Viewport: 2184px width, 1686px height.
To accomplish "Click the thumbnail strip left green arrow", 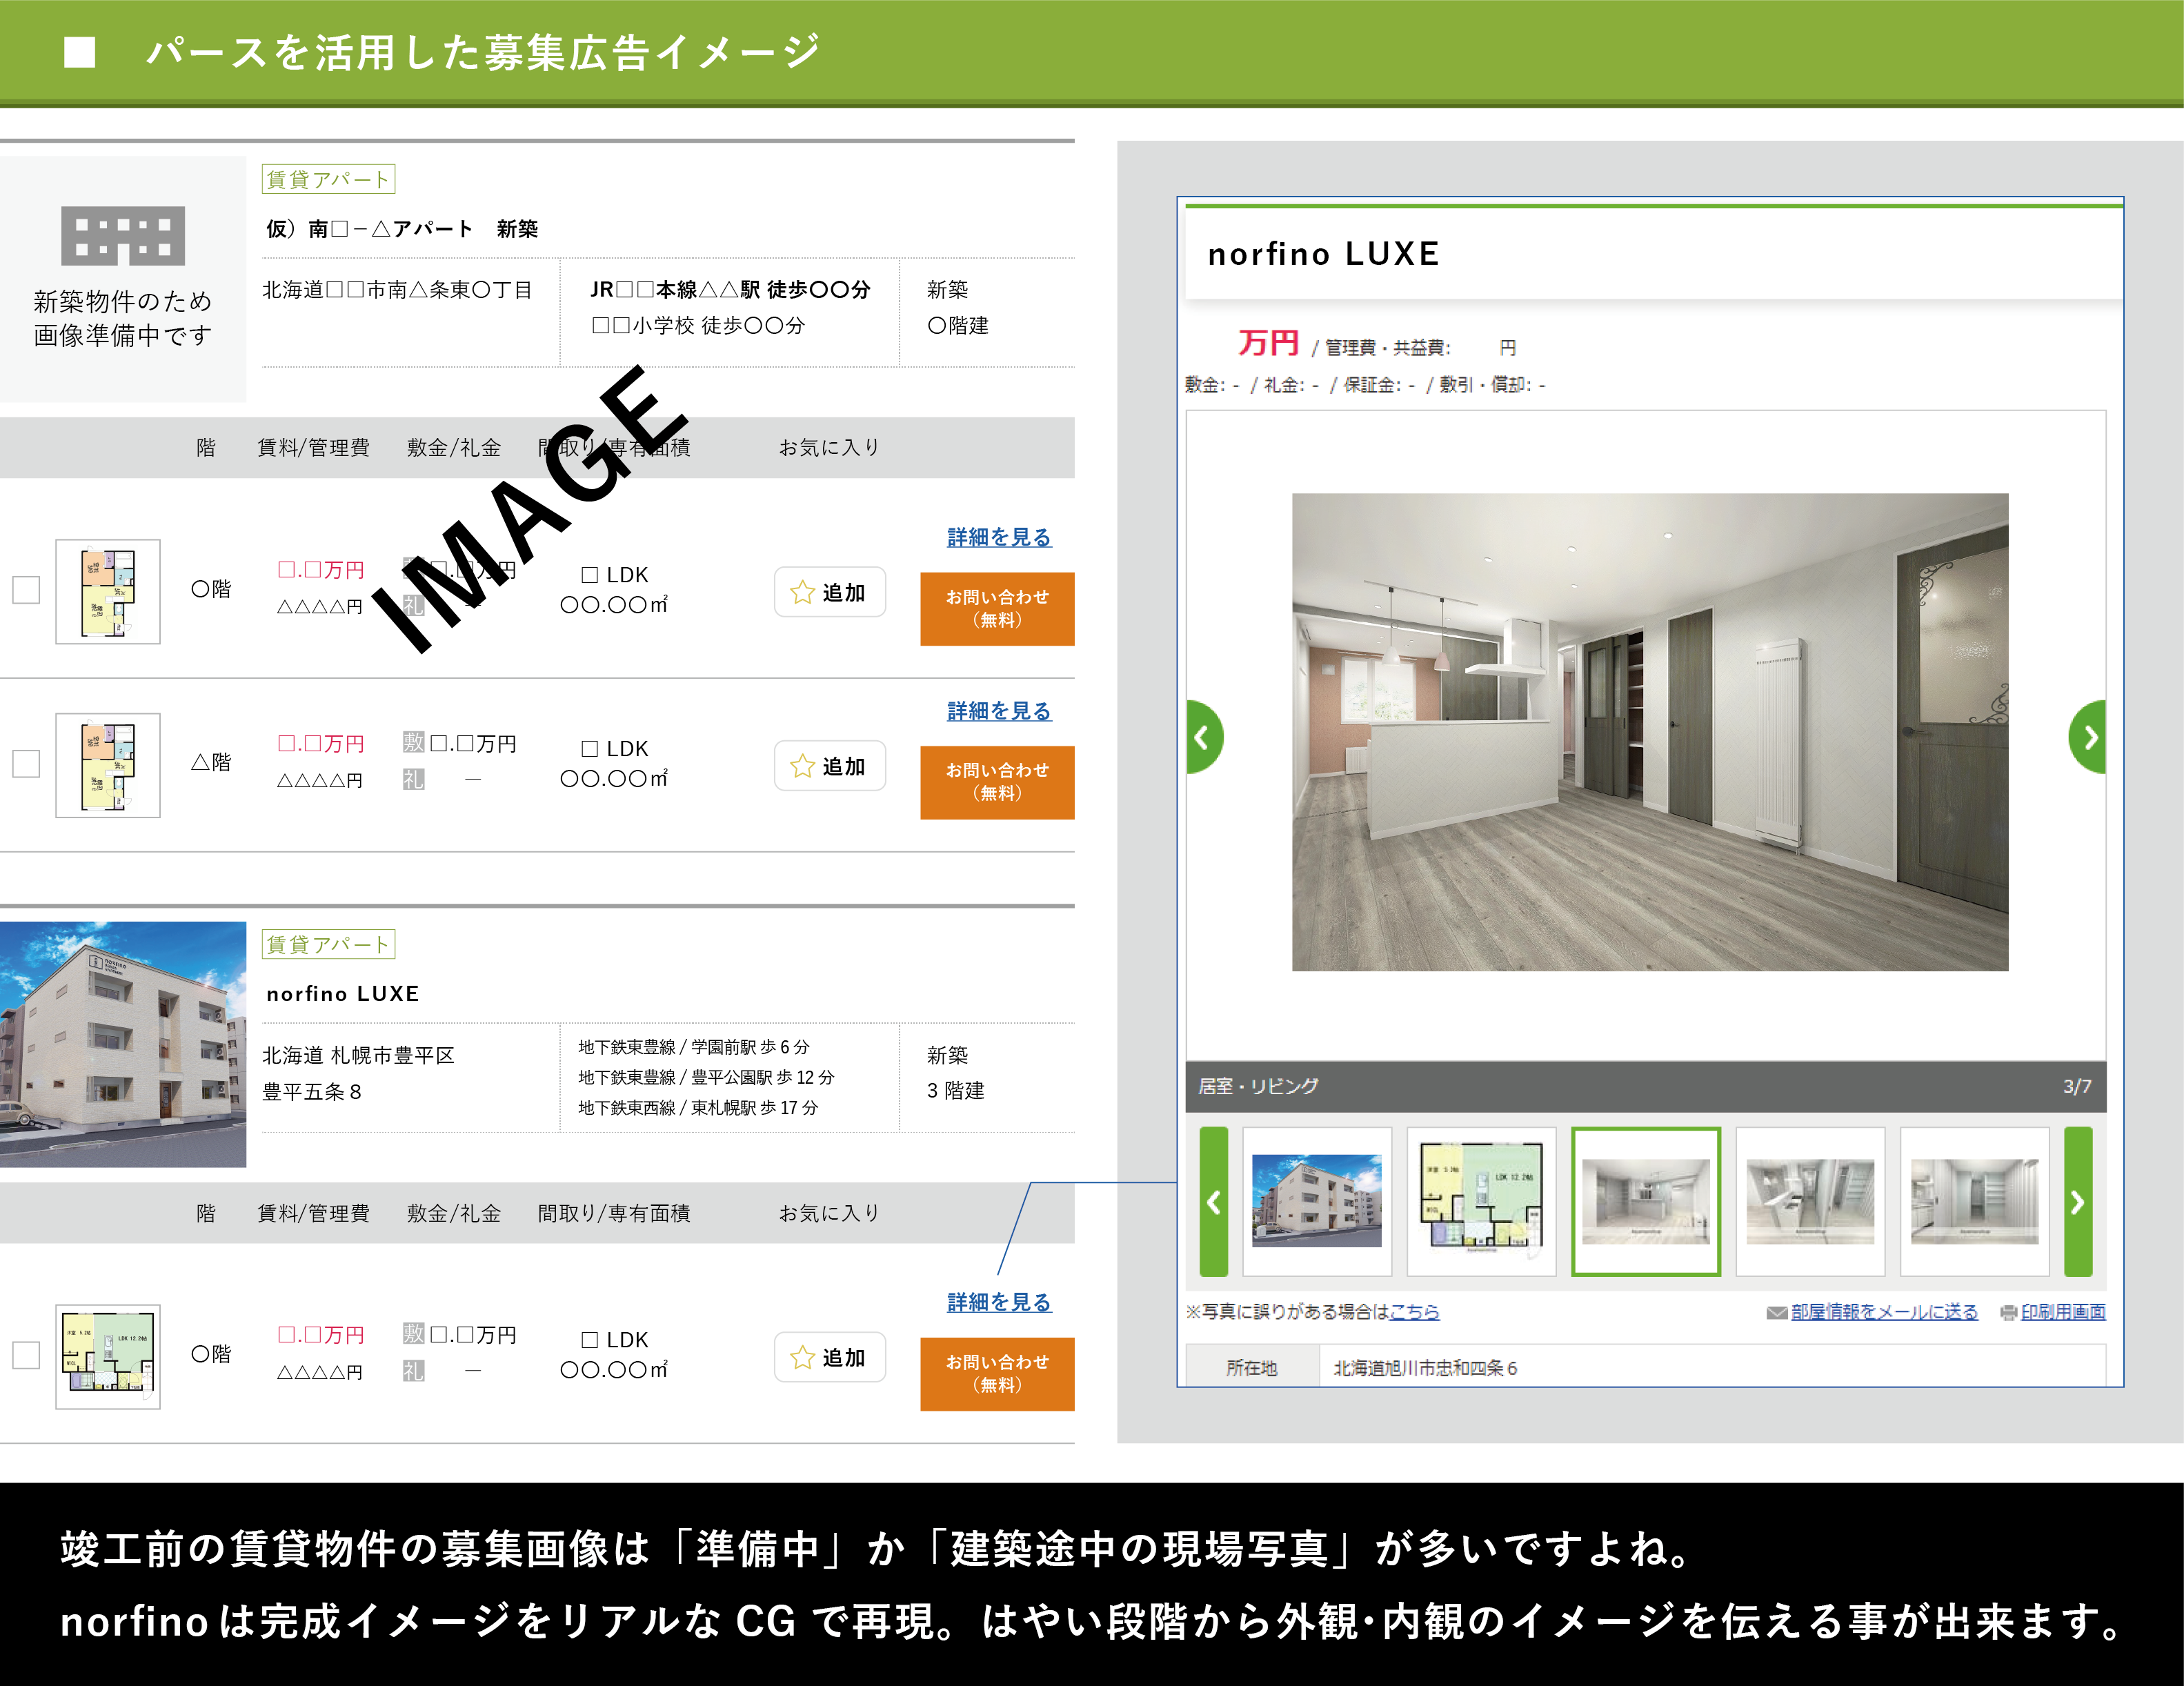I will tap(1214, 1201).
